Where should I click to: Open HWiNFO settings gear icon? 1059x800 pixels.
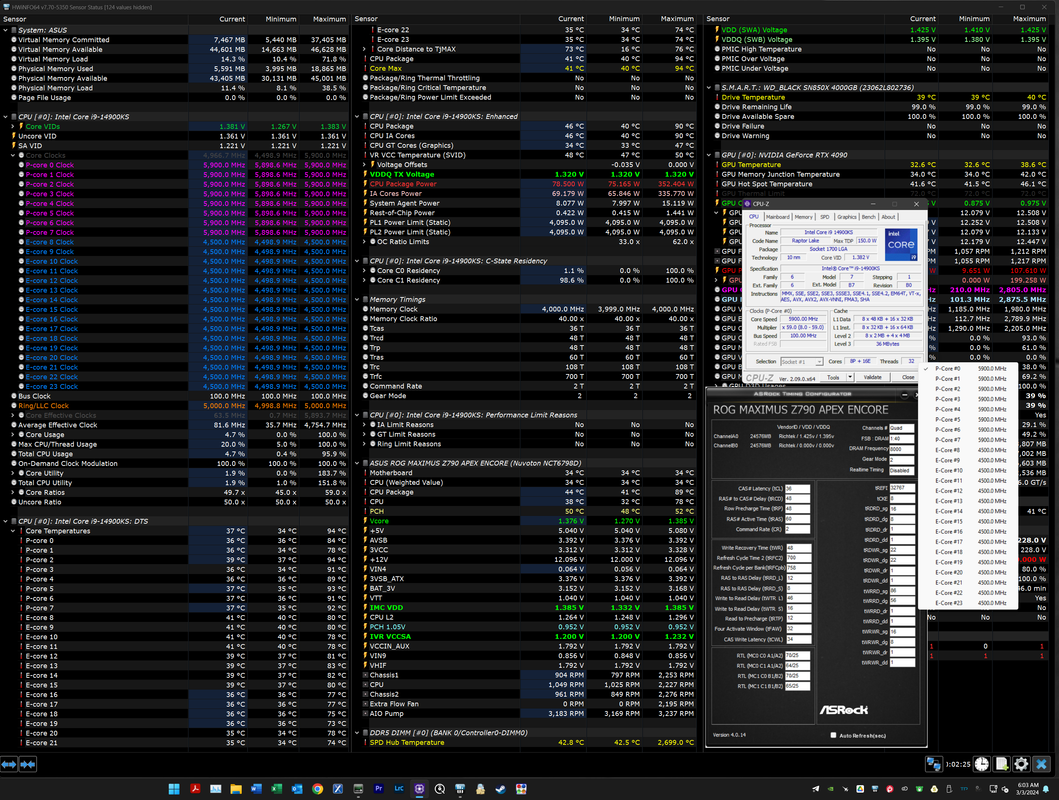click(x=1021, y=764)
